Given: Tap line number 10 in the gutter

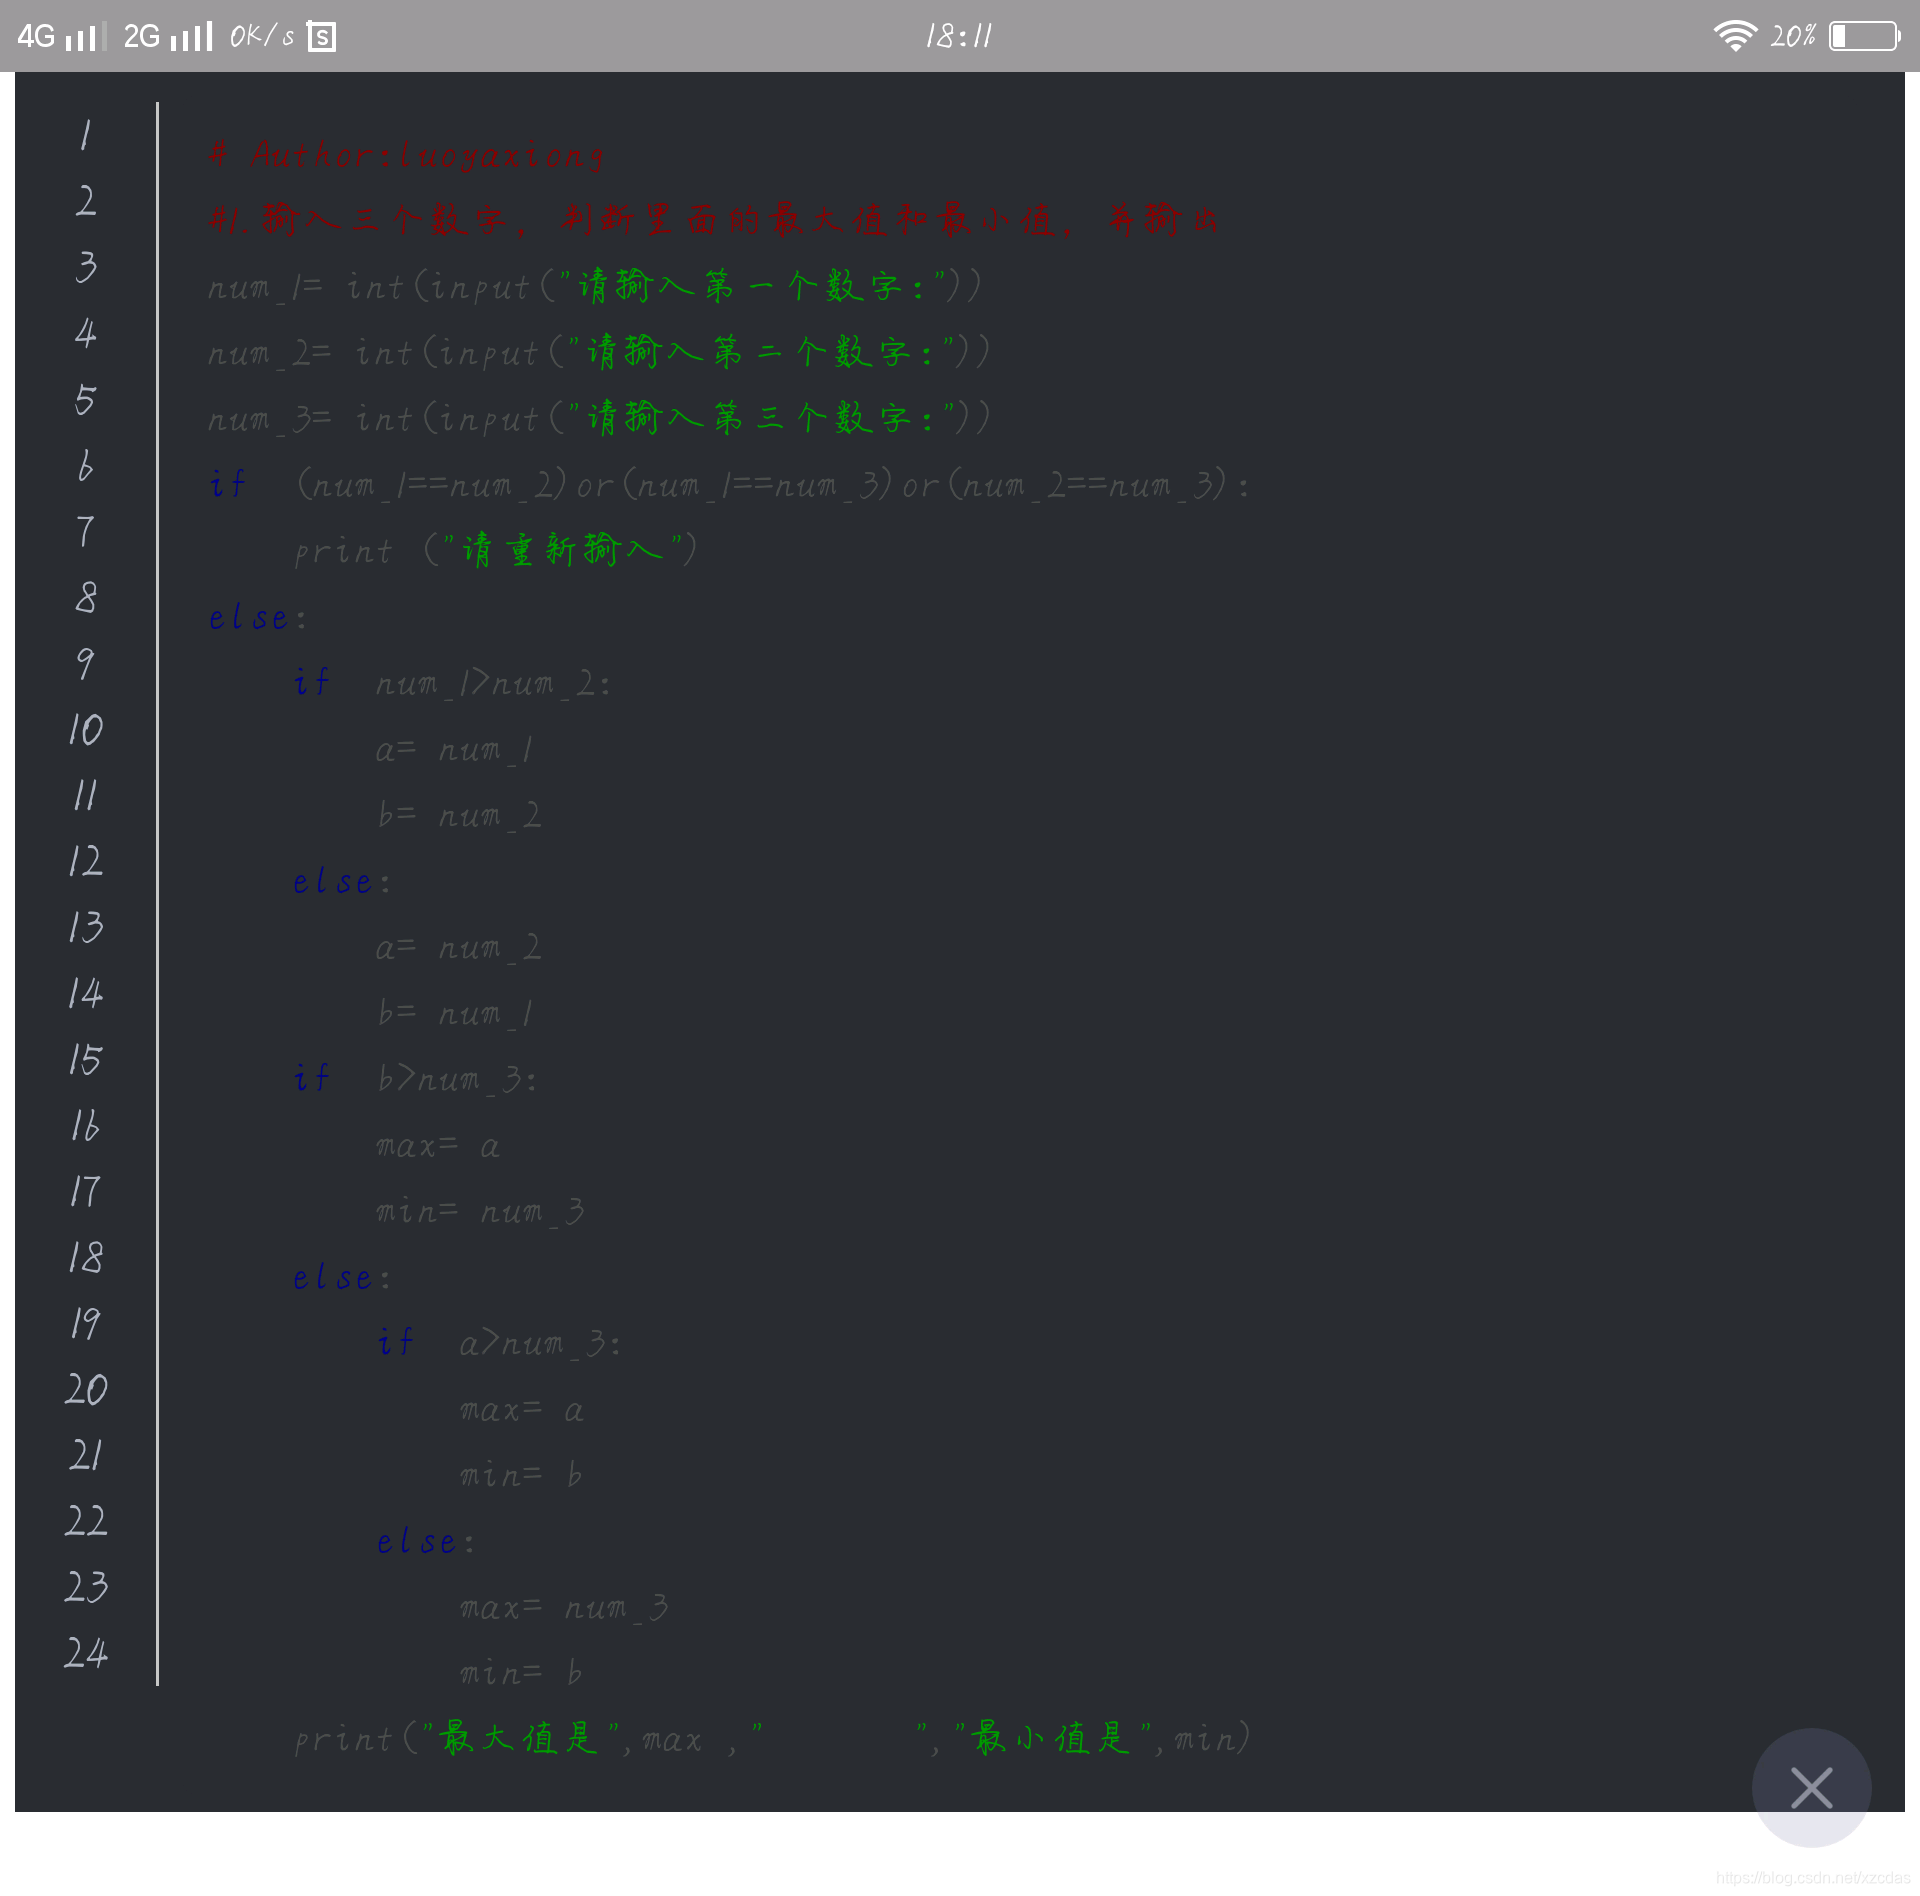Looking at the screenshot, I should 86,729.
